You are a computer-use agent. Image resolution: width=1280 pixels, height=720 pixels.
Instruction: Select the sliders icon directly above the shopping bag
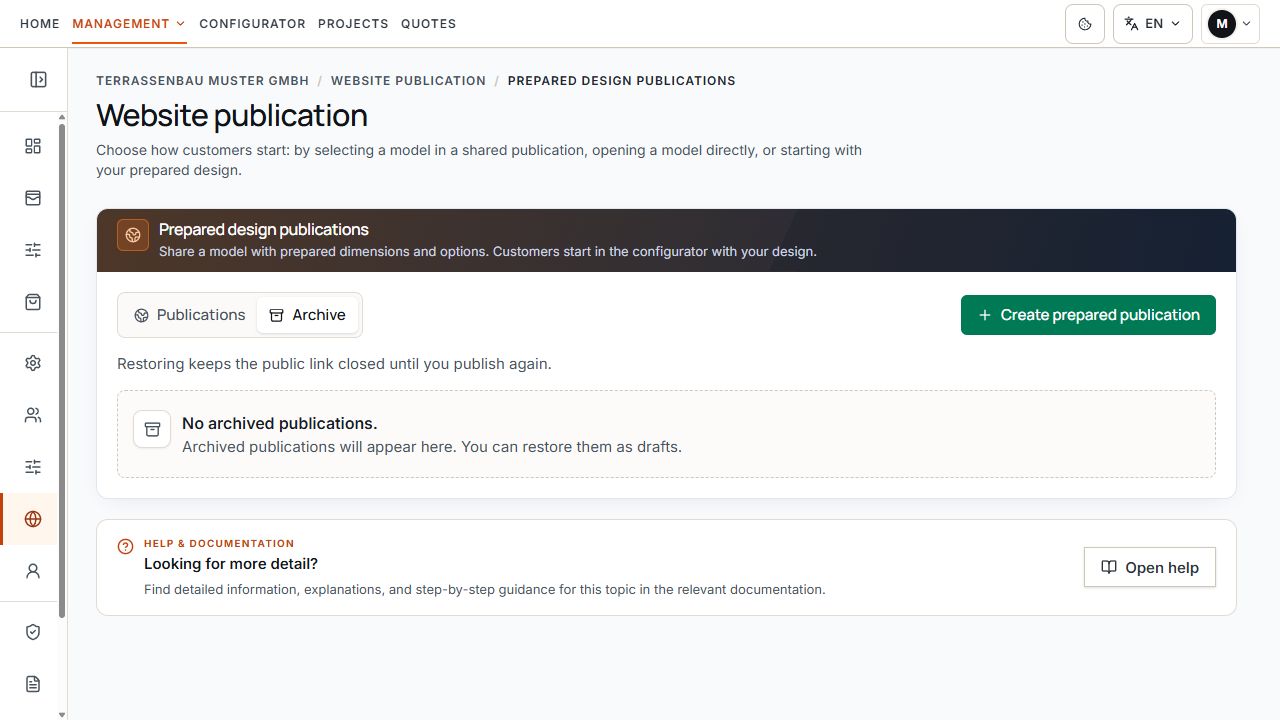point(33,250)
